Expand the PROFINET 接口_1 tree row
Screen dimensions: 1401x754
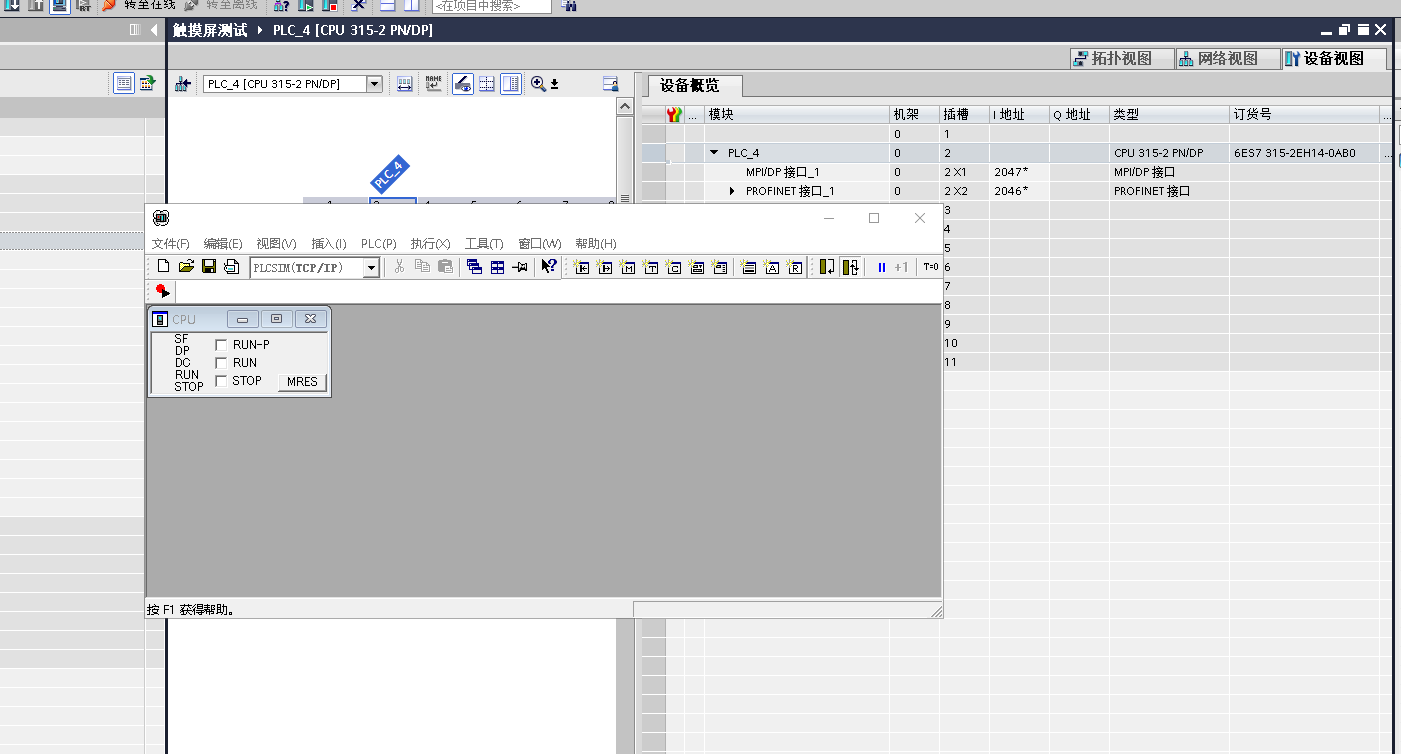click(732, 191)
